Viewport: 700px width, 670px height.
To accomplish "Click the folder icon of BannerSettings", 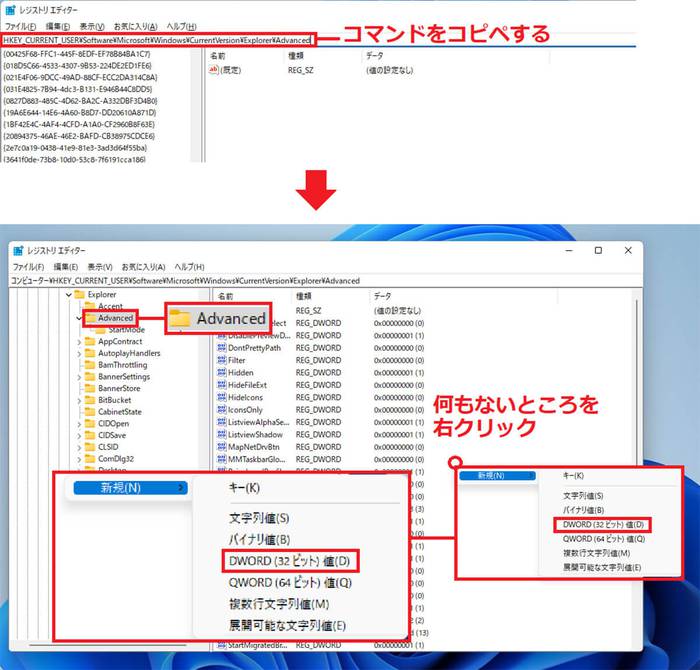I will click(x=90, y=376).
